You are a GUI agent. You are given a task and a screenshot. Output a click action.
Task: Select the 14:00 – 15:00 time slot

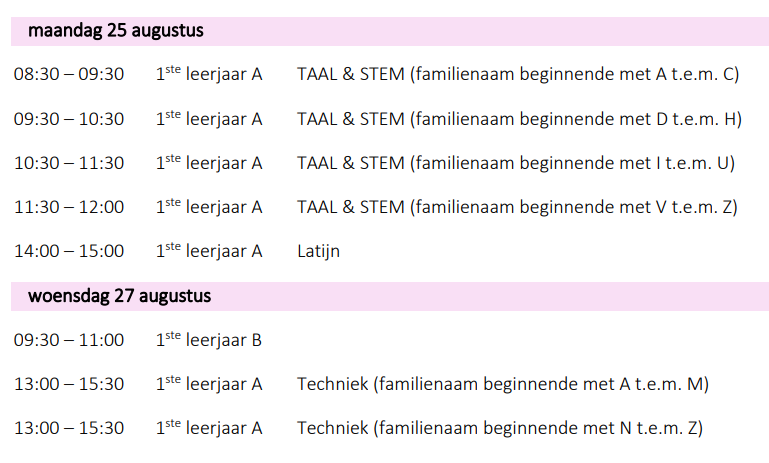(69, 252)
